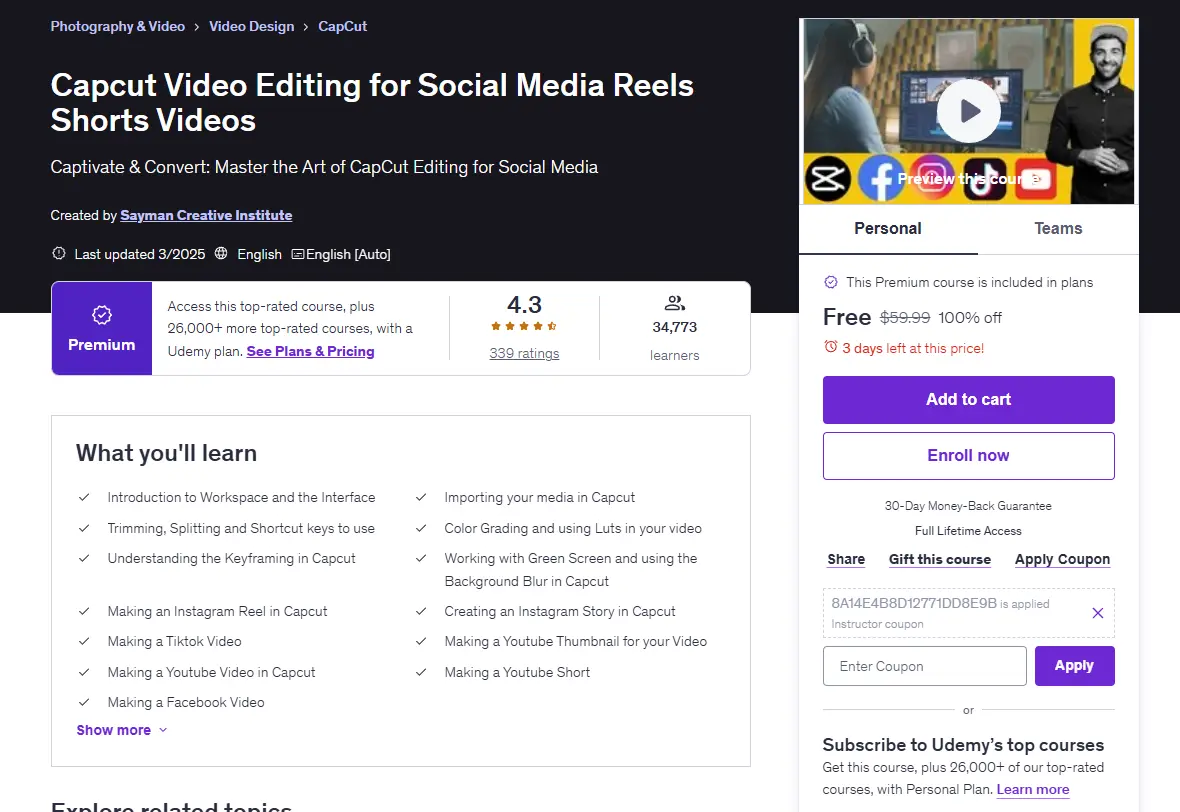Viewport: 1180px width, 812px height.
Task: Focus the Enter Coupon field
Action: coord(924,666)
